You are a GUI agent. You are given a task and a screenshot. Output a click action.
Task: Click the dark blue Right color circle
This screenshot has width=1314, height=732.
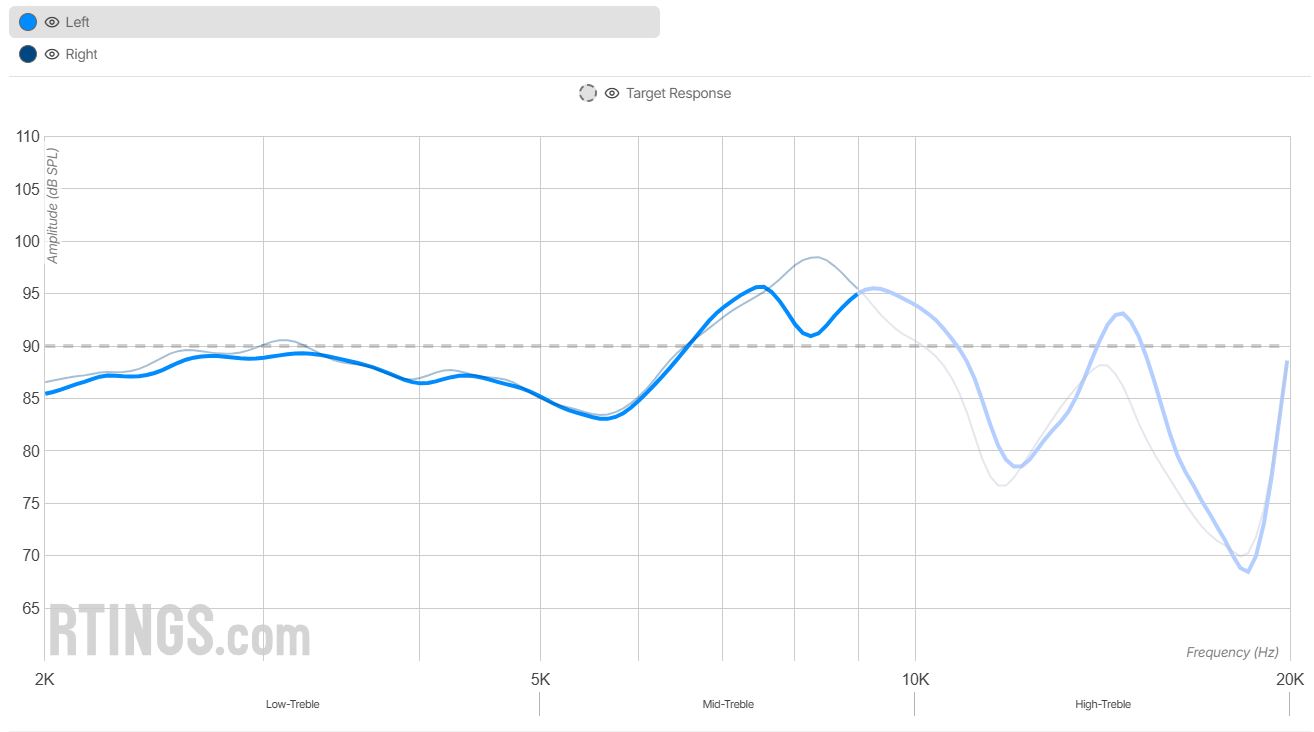coord(28,54)
